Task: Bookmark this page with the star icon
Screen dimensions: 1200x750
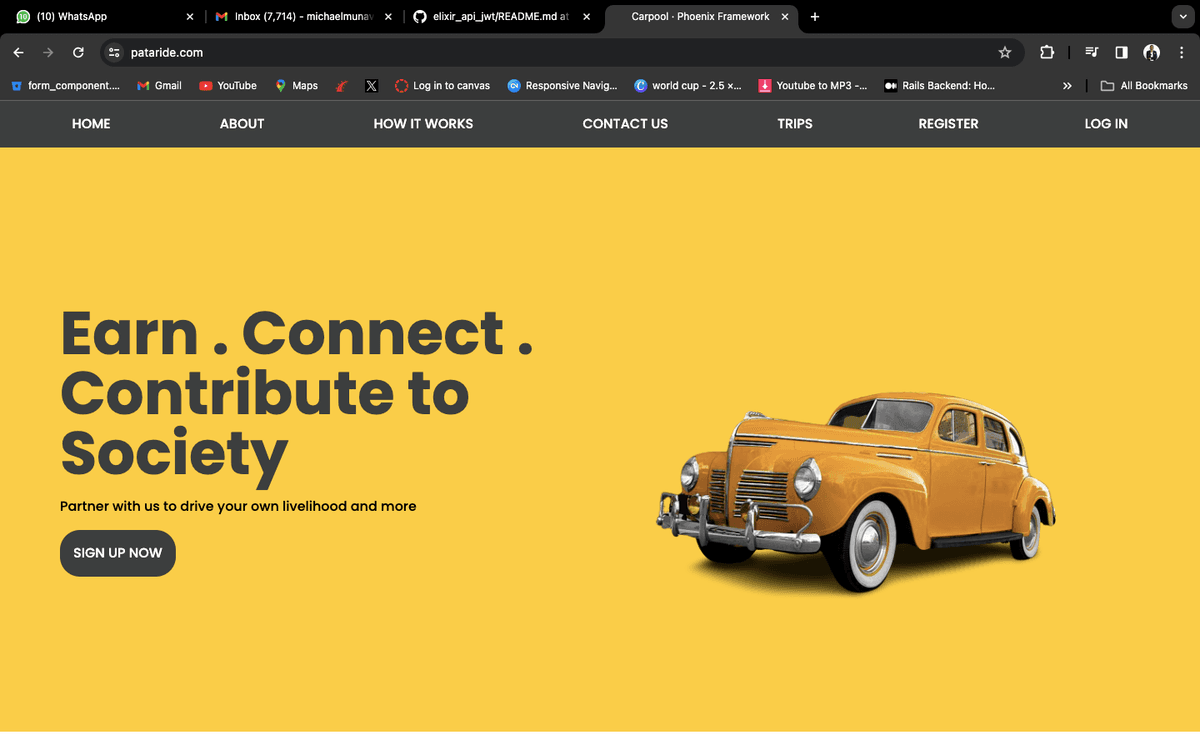Action: (1005, 52)
